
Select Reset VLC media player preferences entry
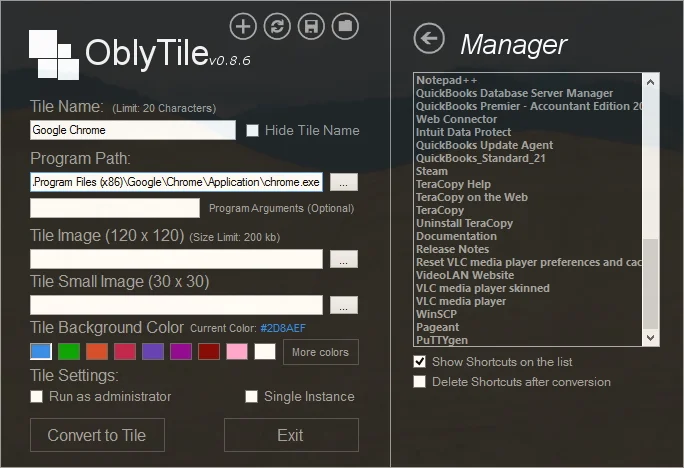click(x=529, y=262)
